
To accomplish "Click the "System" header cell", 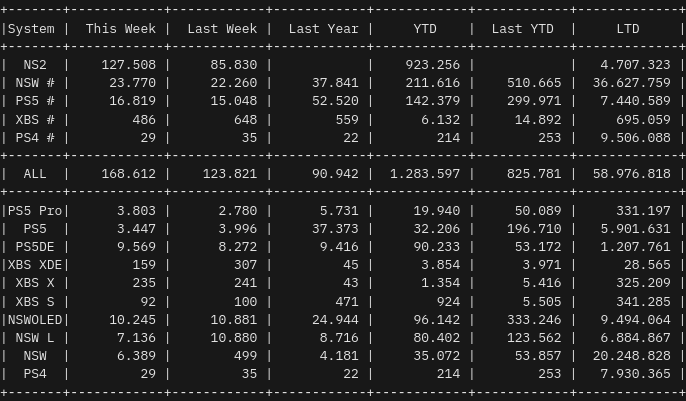I will pyautogui.click(x=31, y=29).
